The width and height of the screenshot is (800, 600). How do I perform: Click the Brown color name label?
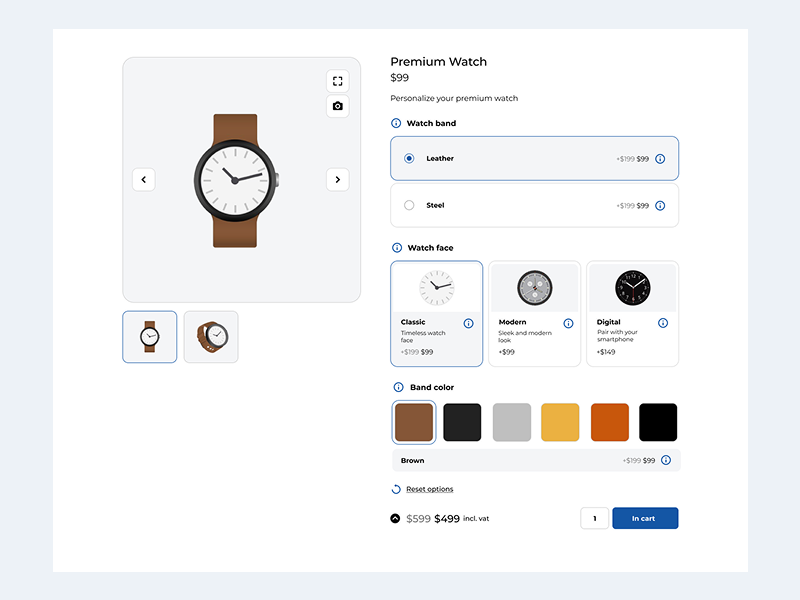pyautogui.click(x=412, y=460)
